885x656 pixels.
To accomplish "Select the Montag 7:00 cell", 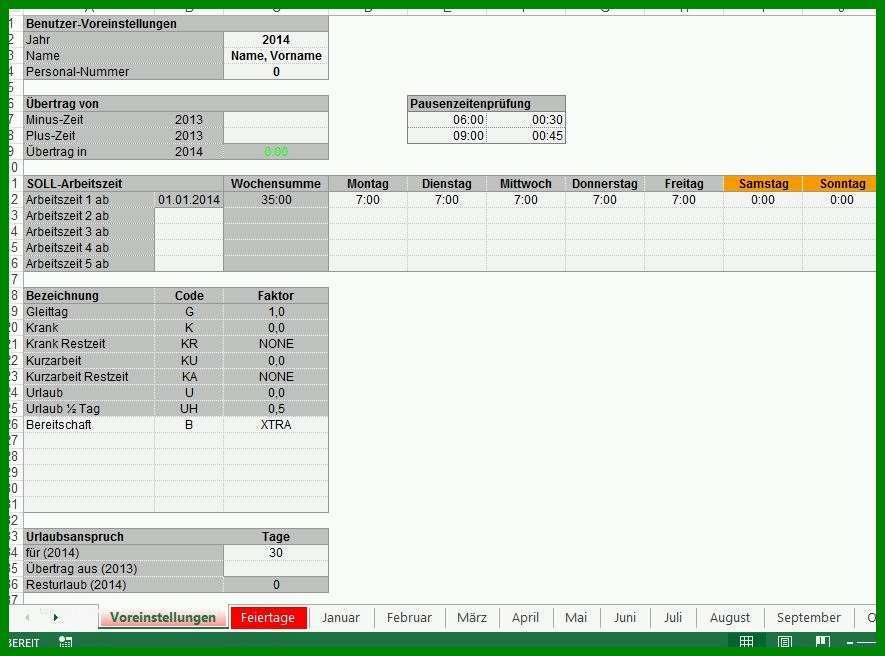I will (368, 200).
